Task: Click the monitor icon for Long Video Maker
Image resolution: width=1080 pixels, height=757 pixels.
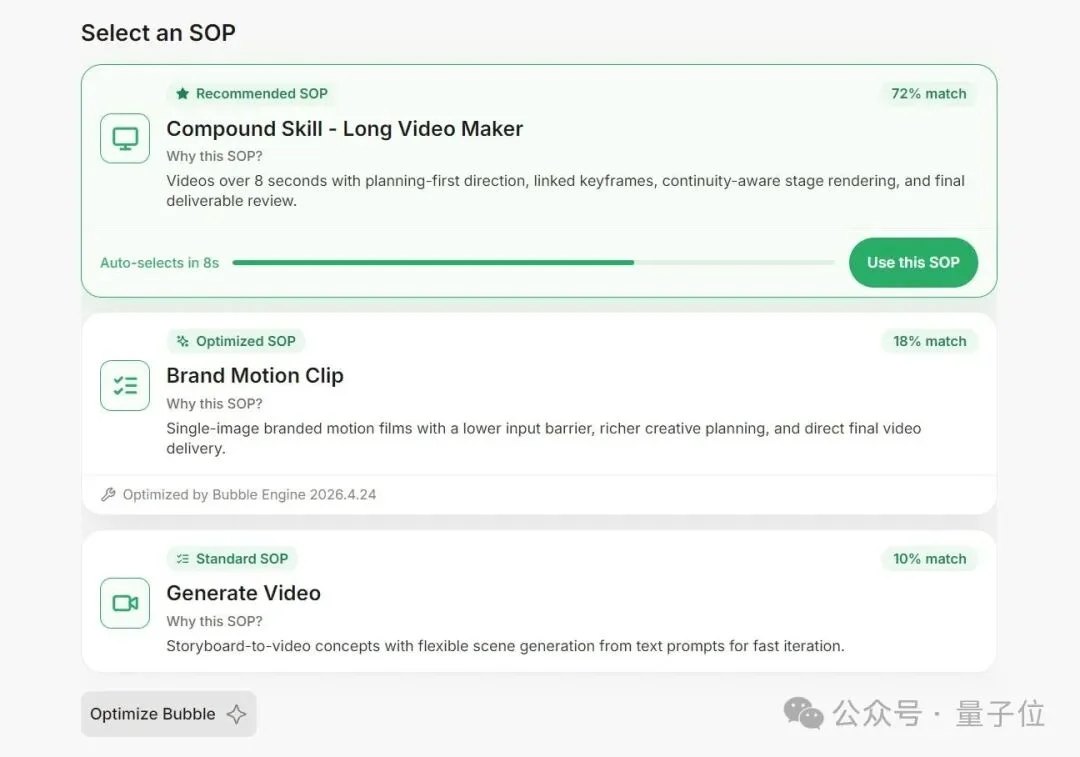Action: click(x=125, y=138)
